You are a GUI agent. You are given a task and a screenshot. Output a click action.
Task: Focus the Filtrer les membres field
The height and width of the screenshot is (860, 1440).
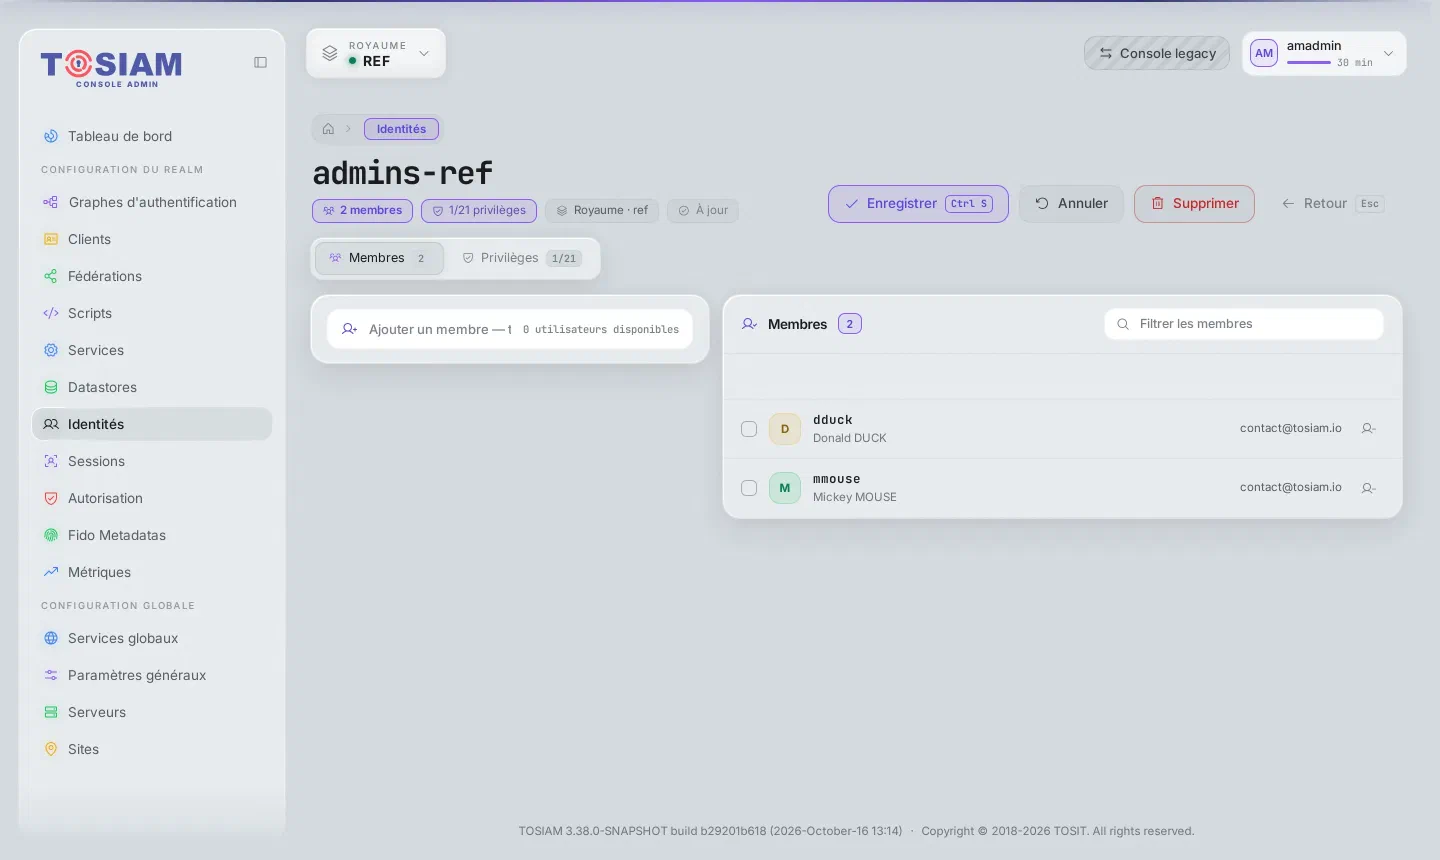[1244, 324]
